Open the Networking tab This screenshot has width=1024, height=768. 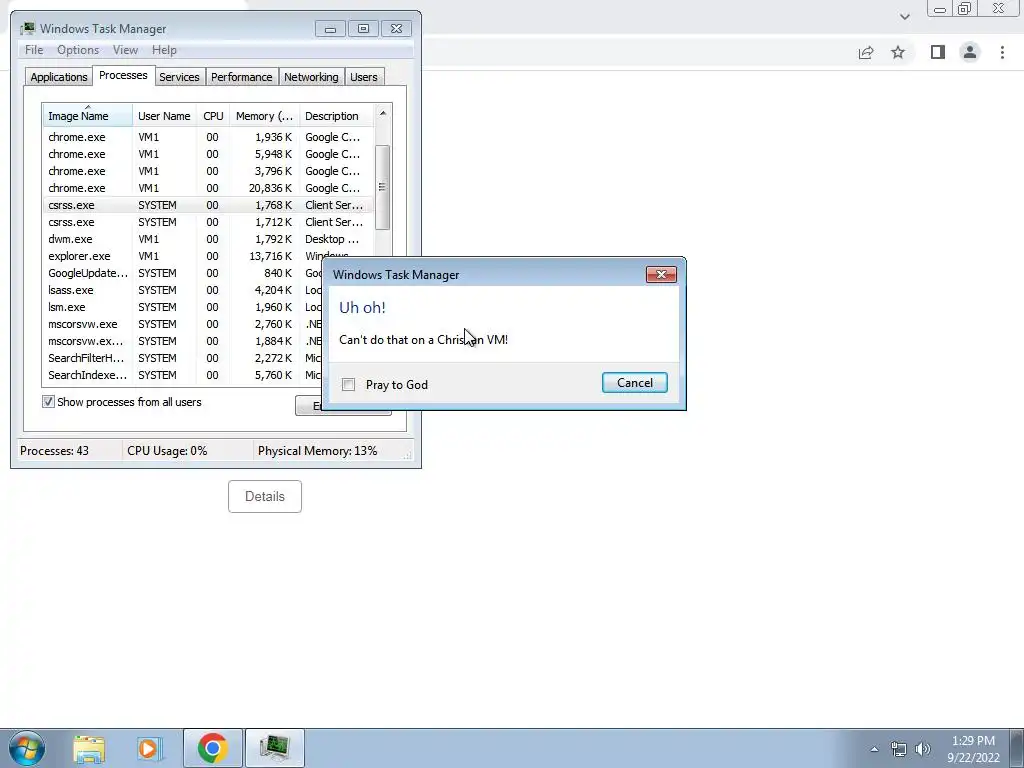click(x=311, y=77)
